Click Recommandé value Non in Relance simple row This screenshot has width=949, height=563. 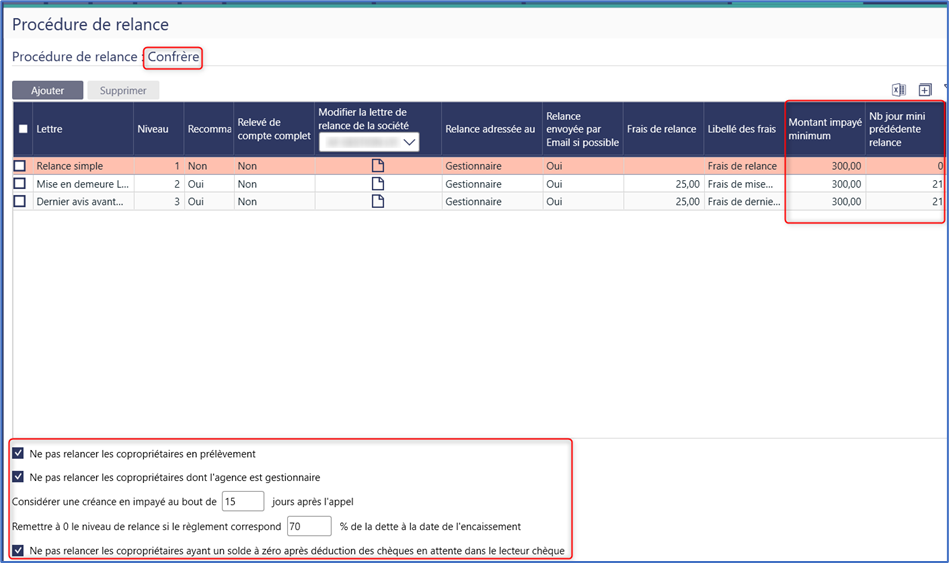[209, 166]
